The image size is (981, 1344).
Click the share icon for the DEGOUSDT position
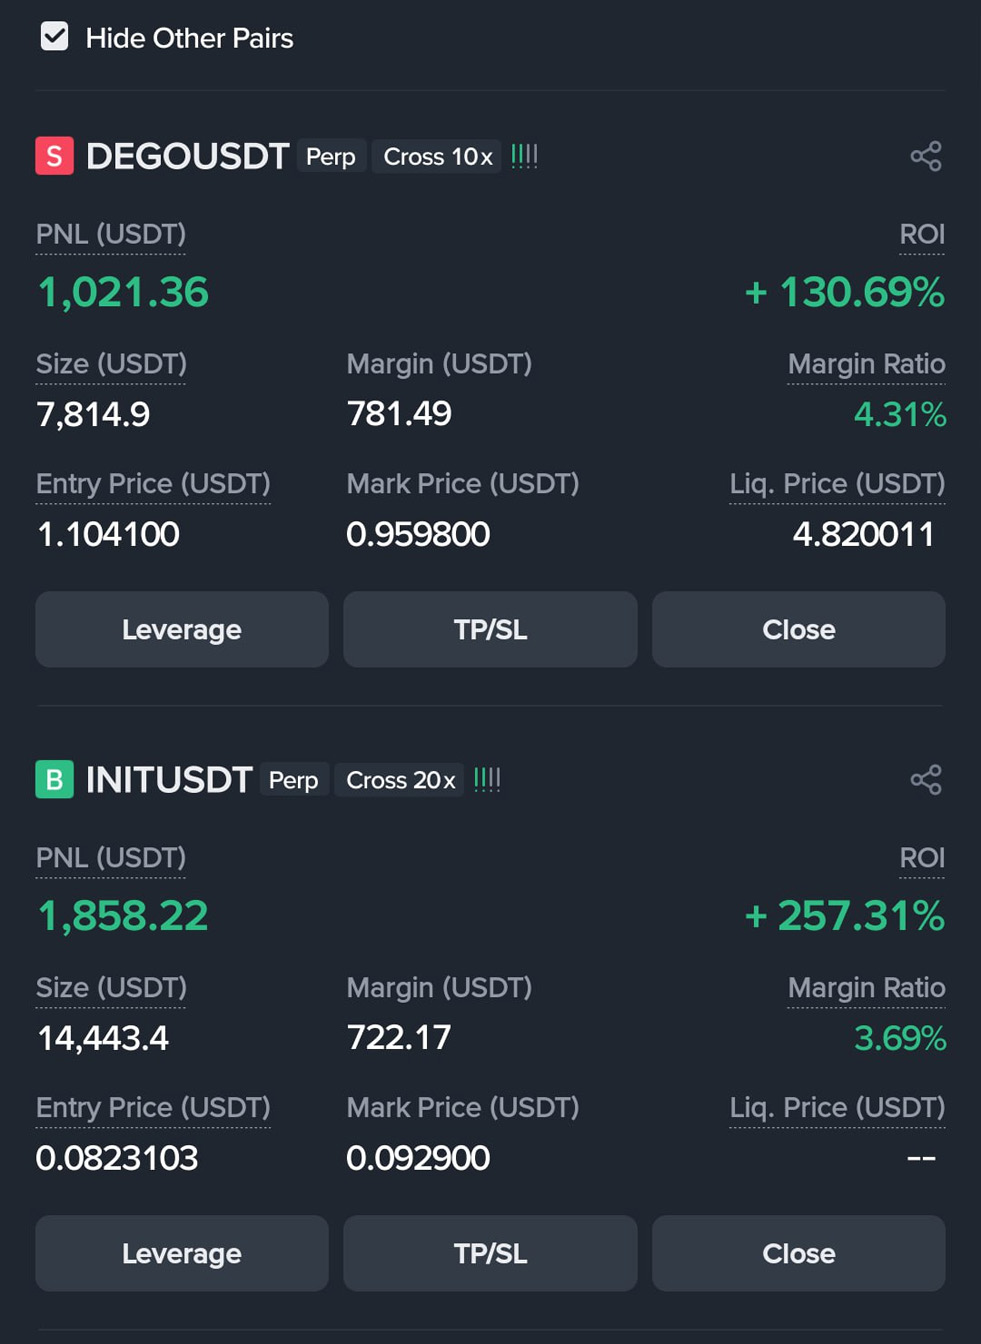click(x=925, y=155)
